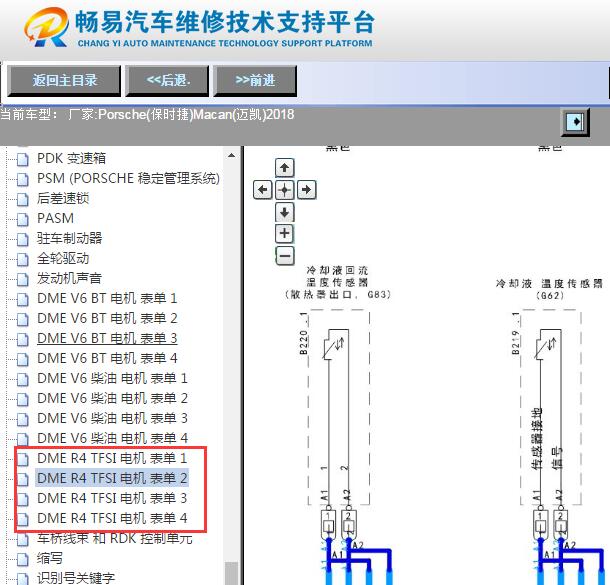Select DME V6 柴油 电机 表单 4
This screenshot has width=610, height=585.
pyautogui.click(x=112, y=438)
